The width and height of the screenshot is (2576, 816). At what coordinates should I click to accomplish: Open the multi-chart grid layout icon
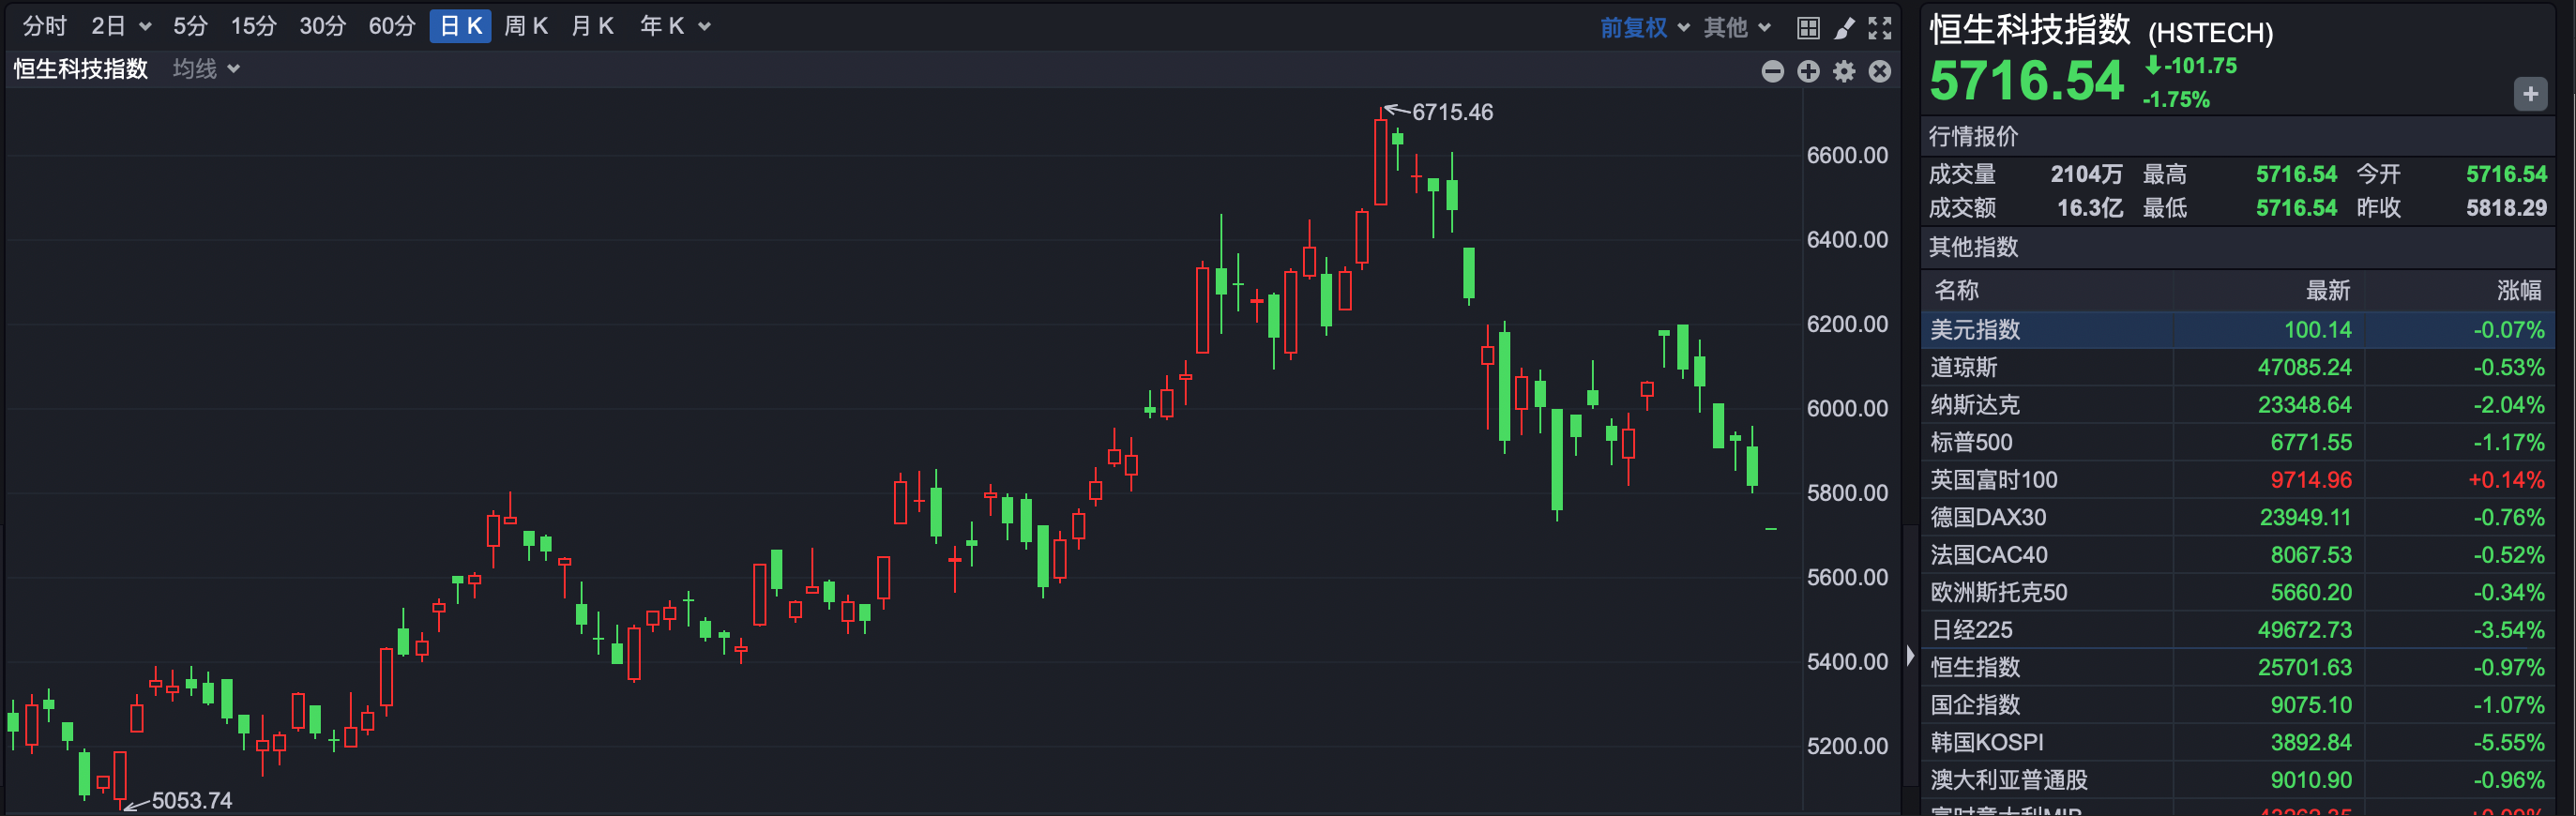[1807, 28]
